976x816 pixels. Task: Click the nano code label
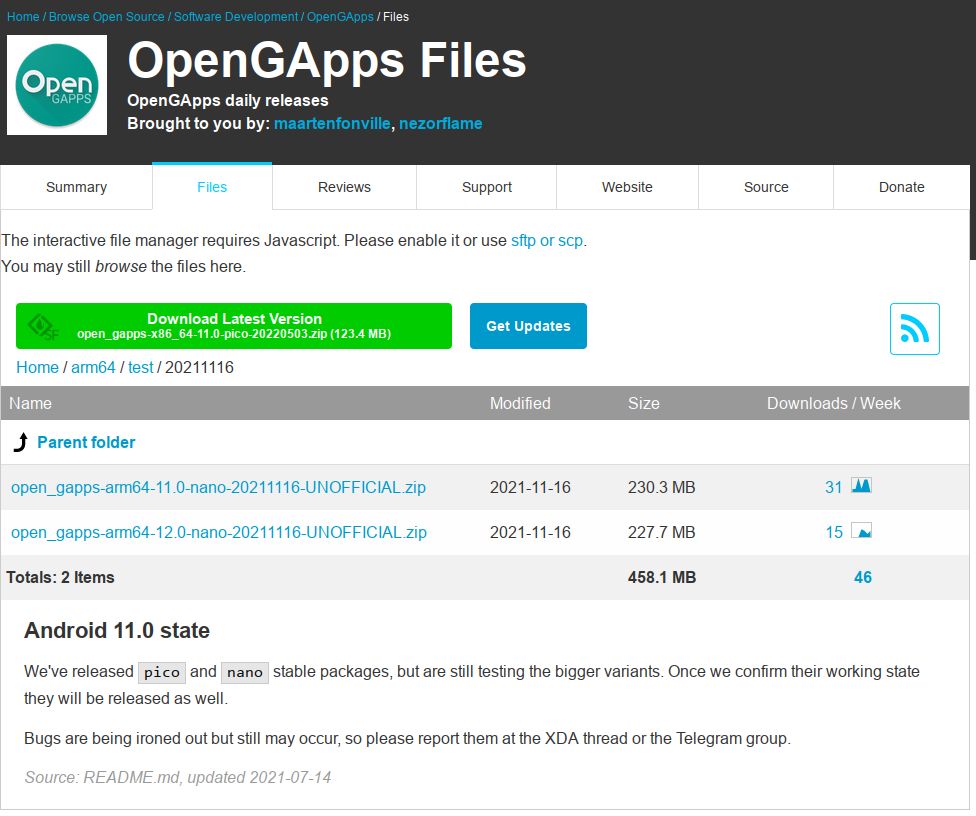click(x=245, y=672)
